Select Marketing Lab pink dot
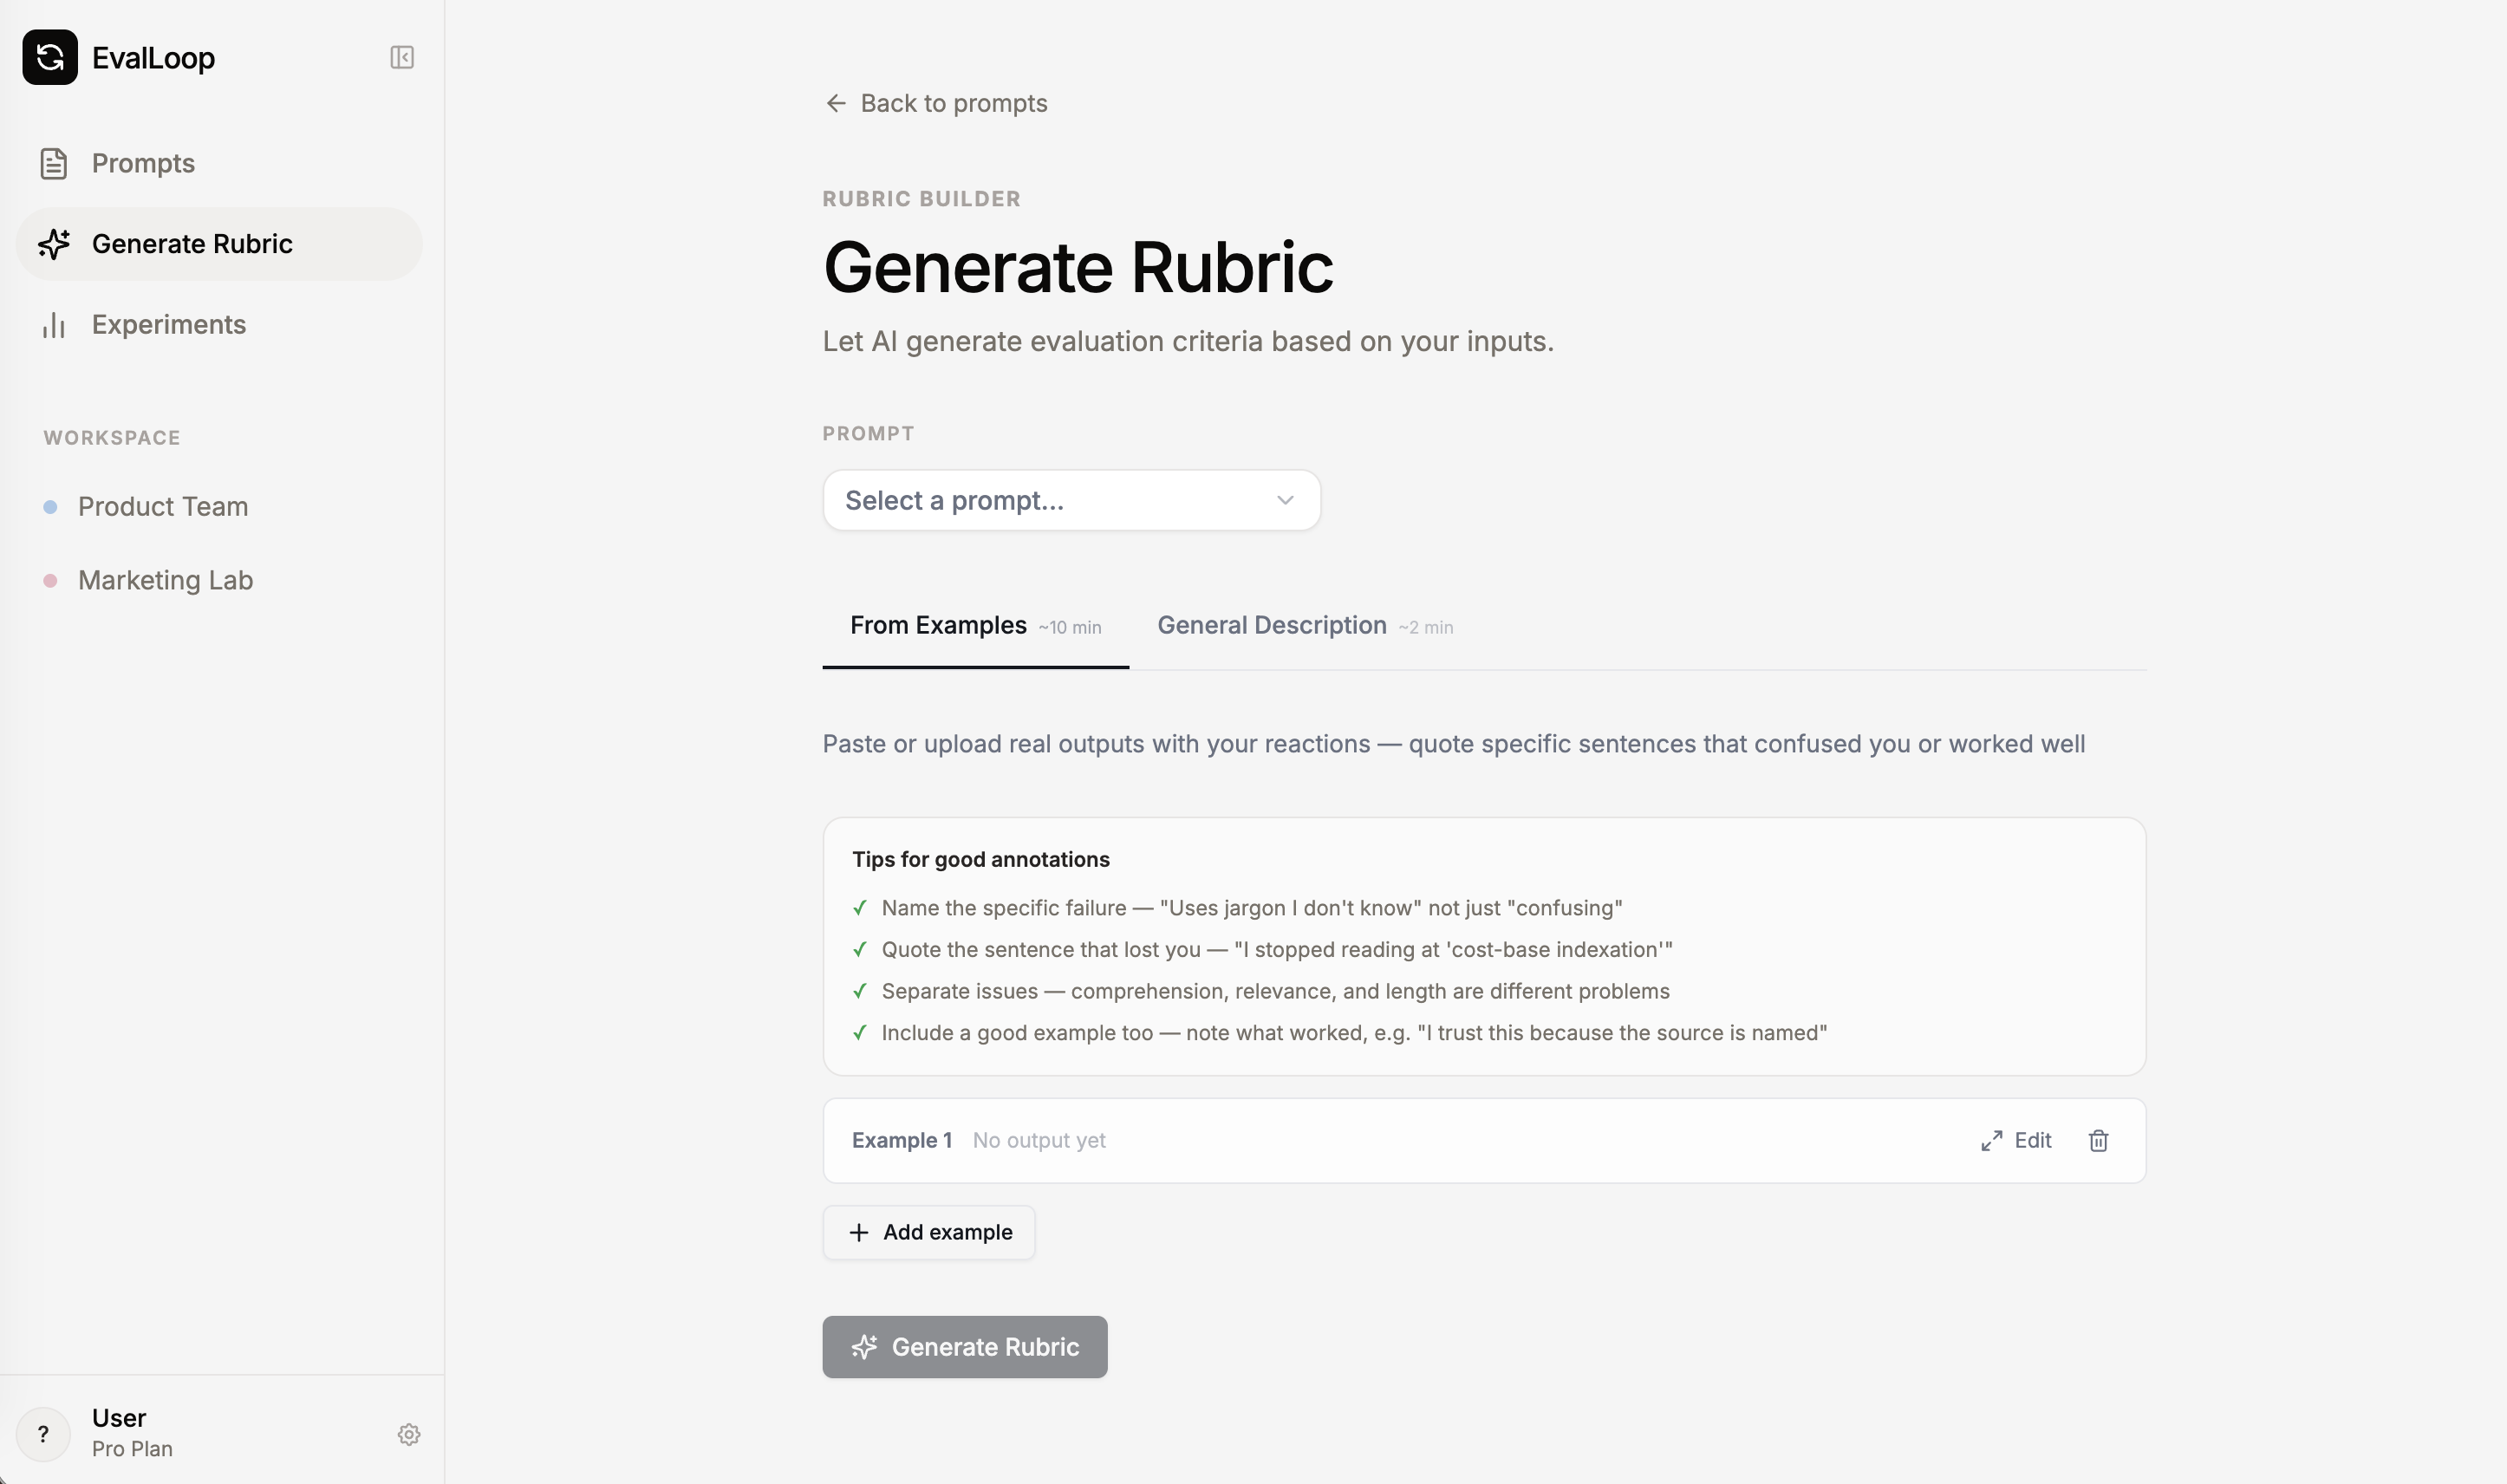 point(50,581)
